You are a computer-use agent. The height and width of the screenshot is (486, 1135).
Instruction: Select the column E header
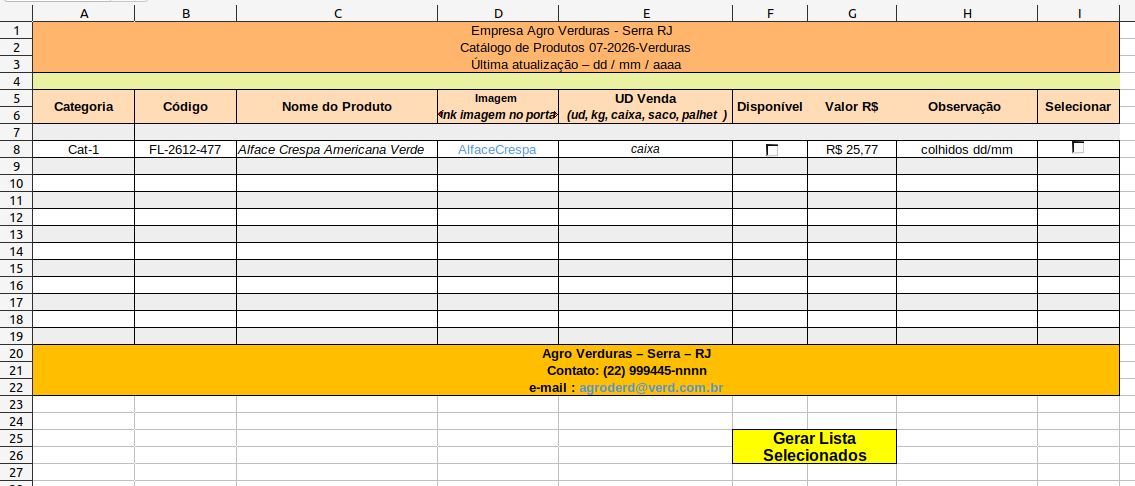(x=645, y=13)
